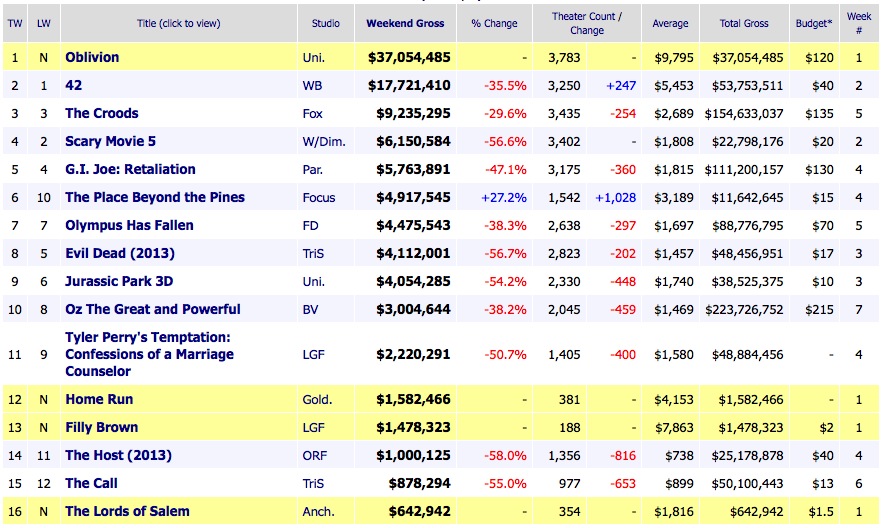The height and width of the screenshot is (528, 883).
Task: View Evil Dead (2013) details
Action: (x=118, y=254)
